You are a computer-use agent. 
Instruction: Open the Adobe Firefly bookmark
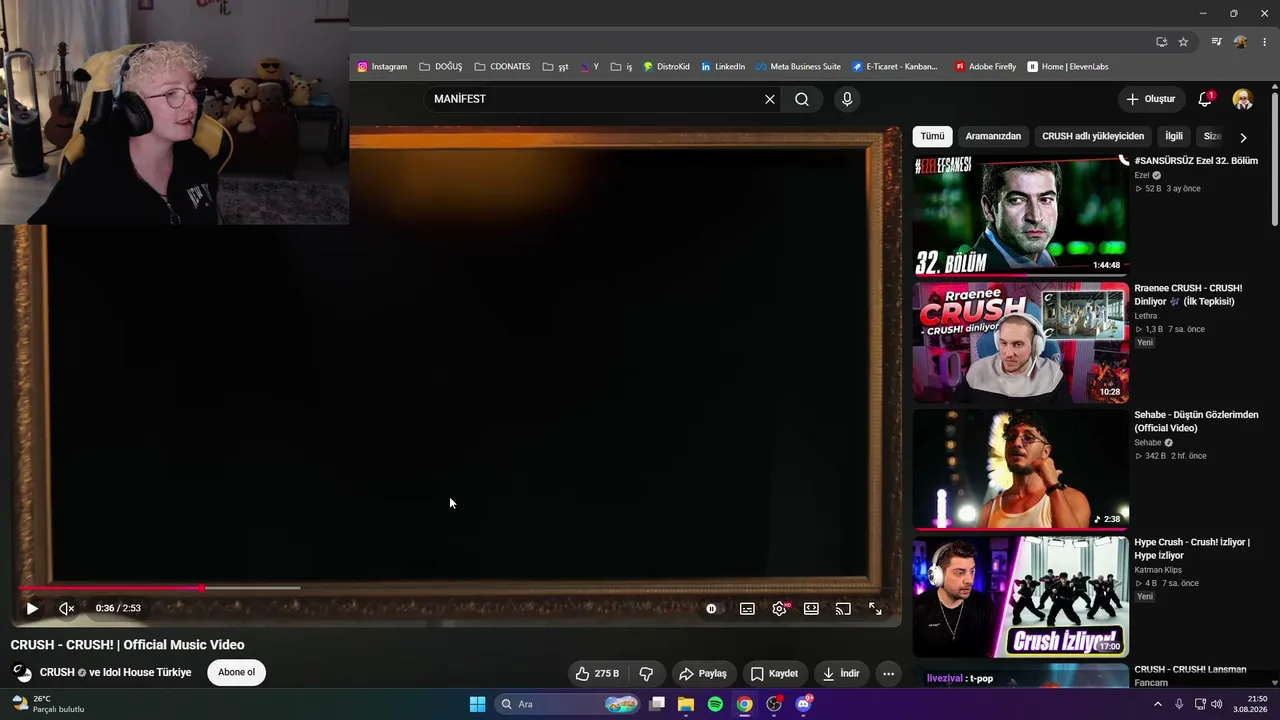point(985,67)
